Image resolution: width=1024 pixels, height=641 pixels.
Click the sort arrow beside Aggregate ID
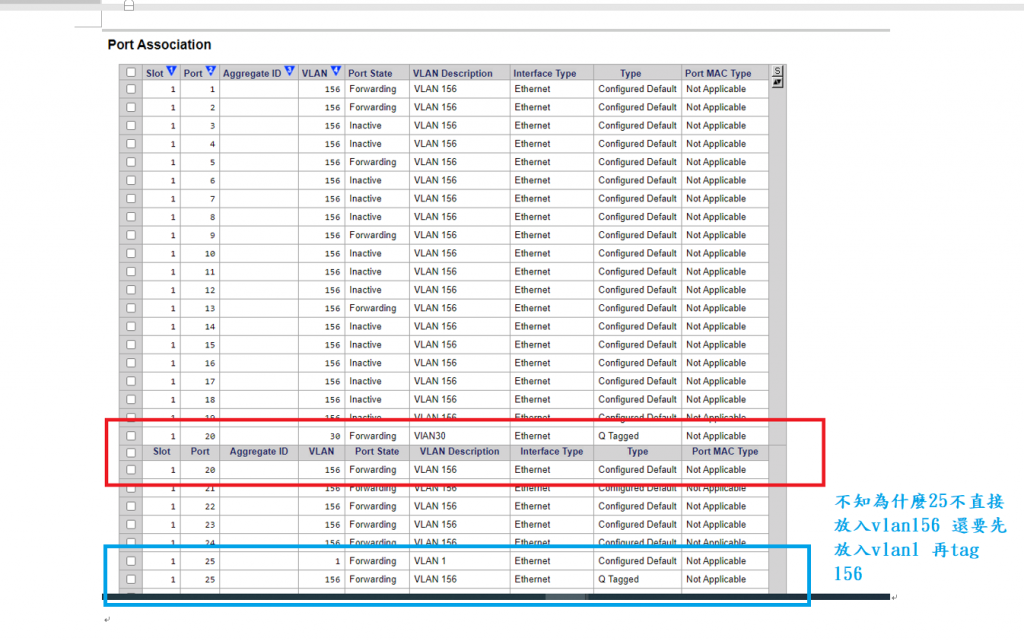pyautogui.click(x=290, y=71)
